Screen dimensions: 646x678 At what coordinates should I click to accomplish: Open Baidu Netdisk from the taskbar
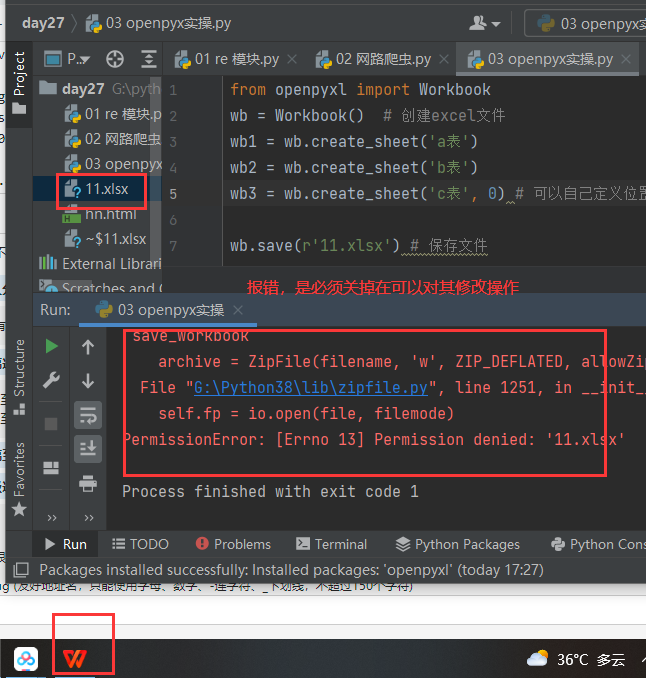tap(26, 659)
